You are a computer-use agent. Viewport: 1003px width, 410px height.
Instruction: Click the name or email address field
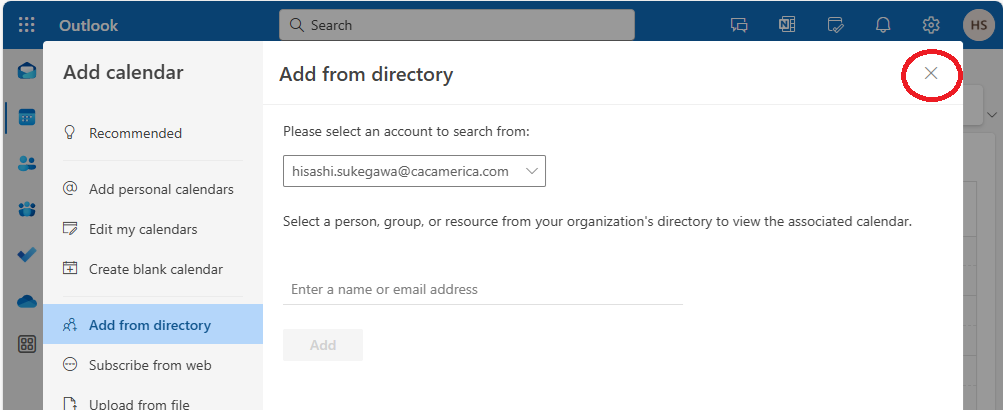(482, 289)
